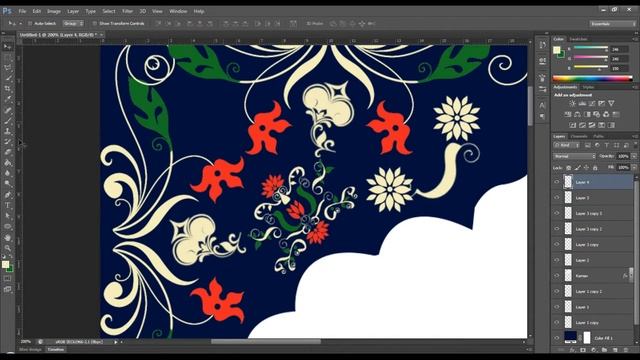Create new group folder icon

604,350
